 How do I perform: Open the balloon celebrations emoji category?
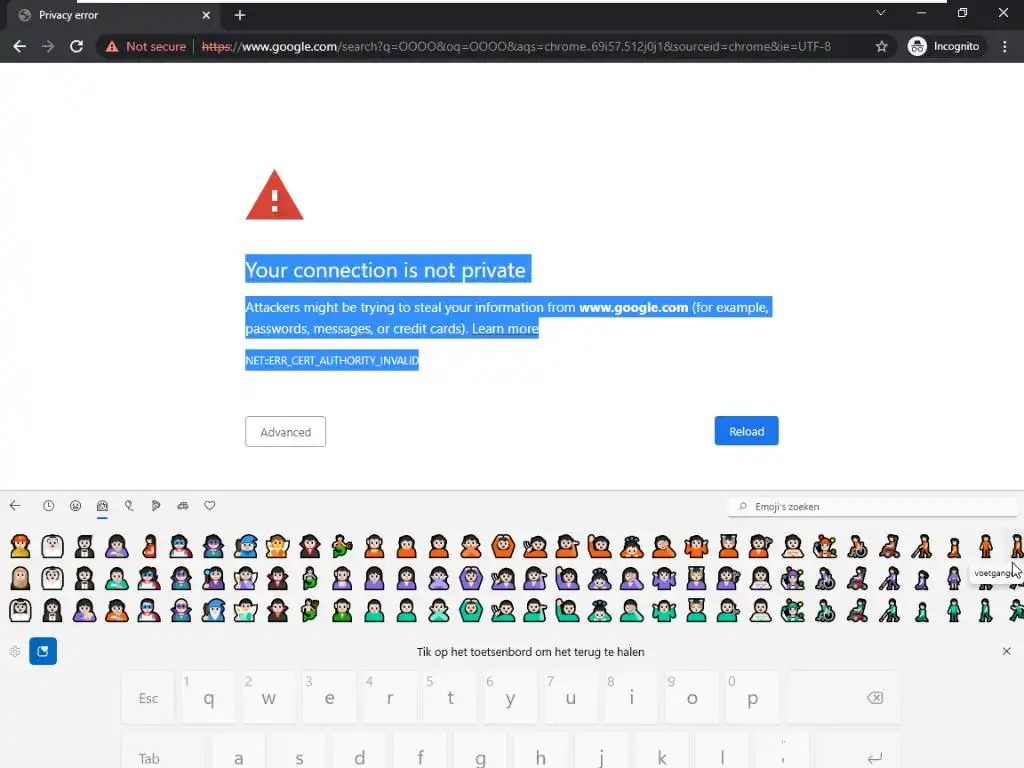coord(129,505)
